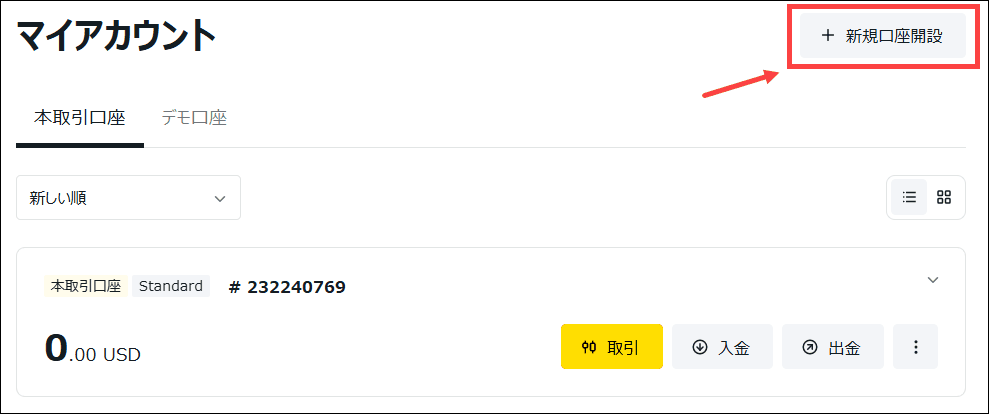The width and height of the screenshot is (989, 414).
Task: Switch to the デモ口座 tab
Action: pyautogui.click(x=194, y=118)
